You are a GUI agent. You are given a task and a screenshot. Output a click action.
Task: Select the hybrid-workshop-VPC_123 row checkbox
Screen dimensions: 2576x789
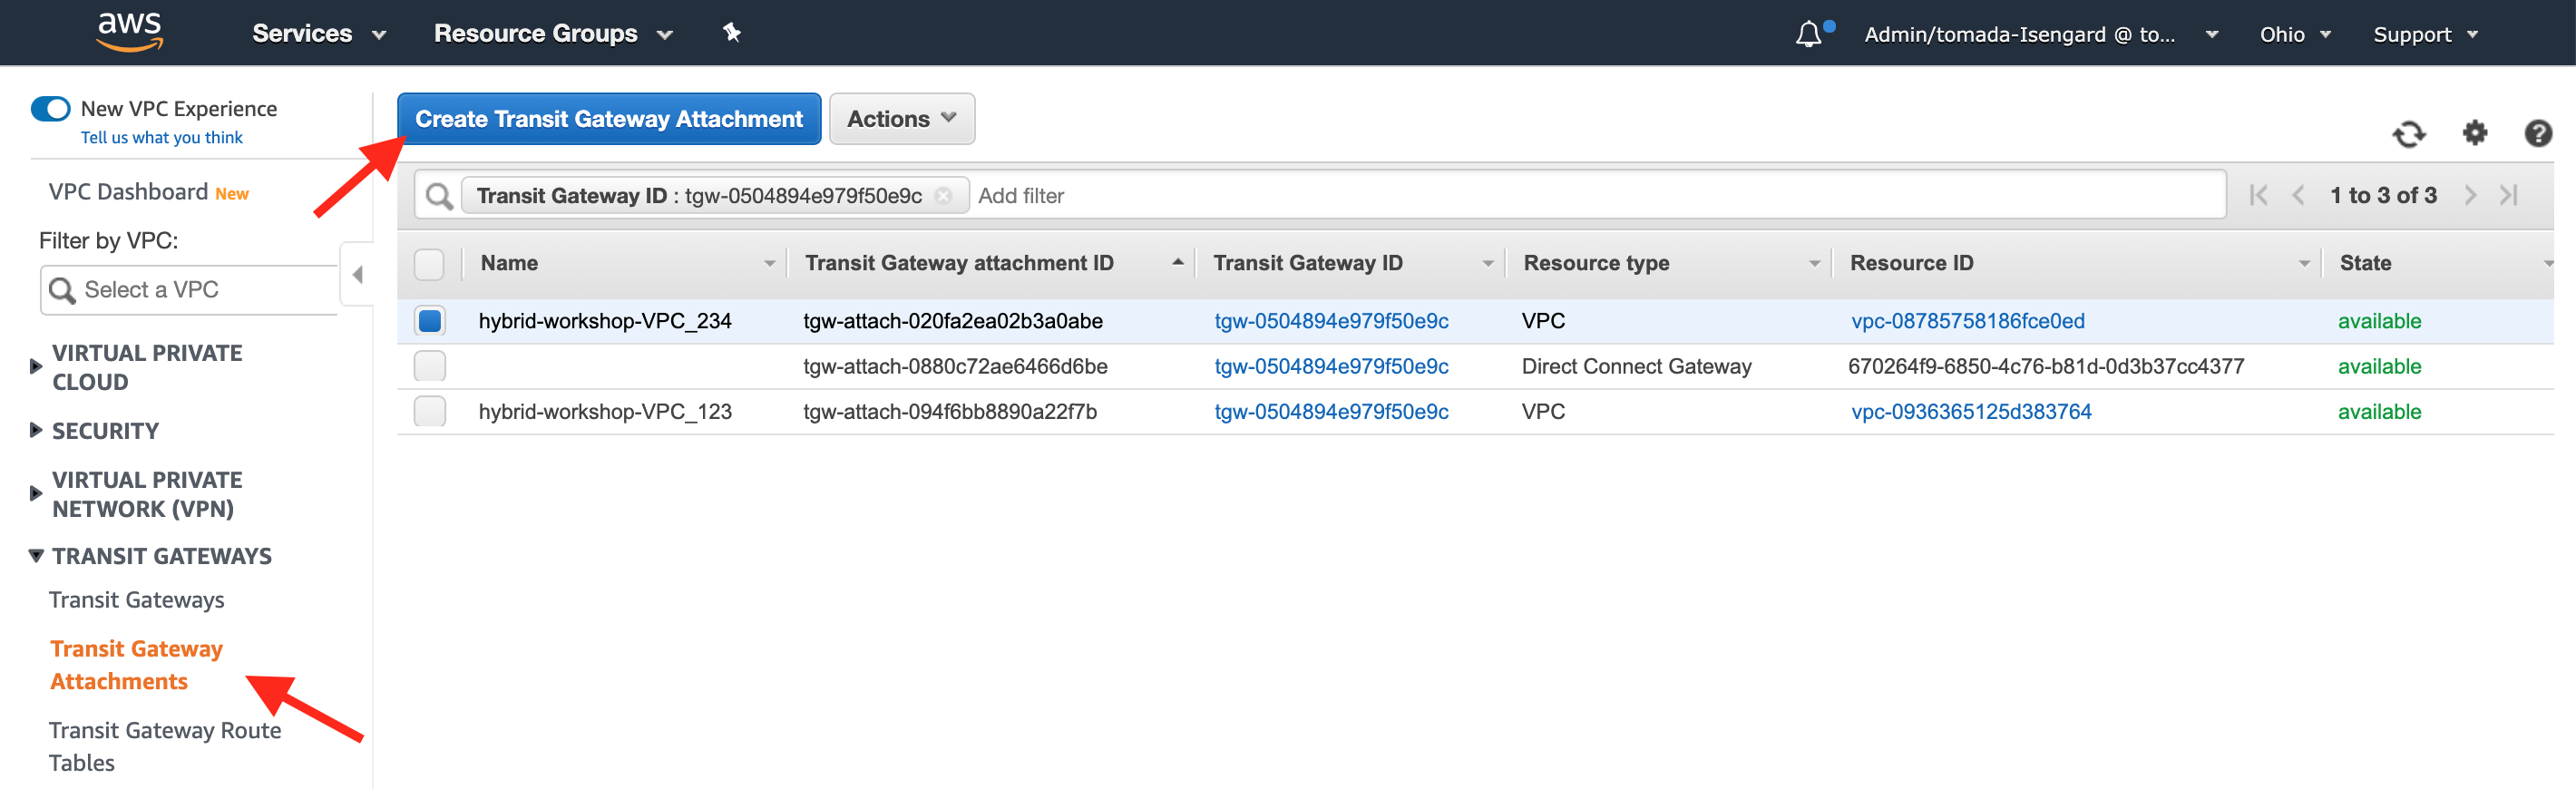click(430, 412)
